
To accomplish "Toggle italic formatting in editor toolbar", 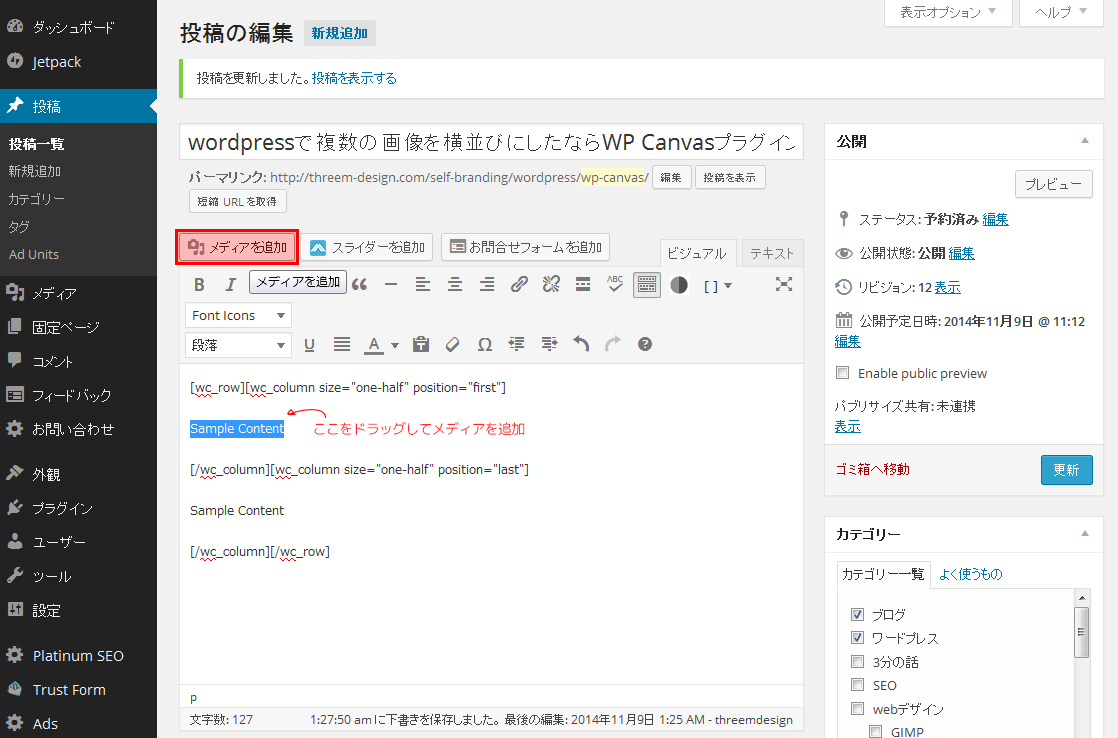I will (230, 285).
